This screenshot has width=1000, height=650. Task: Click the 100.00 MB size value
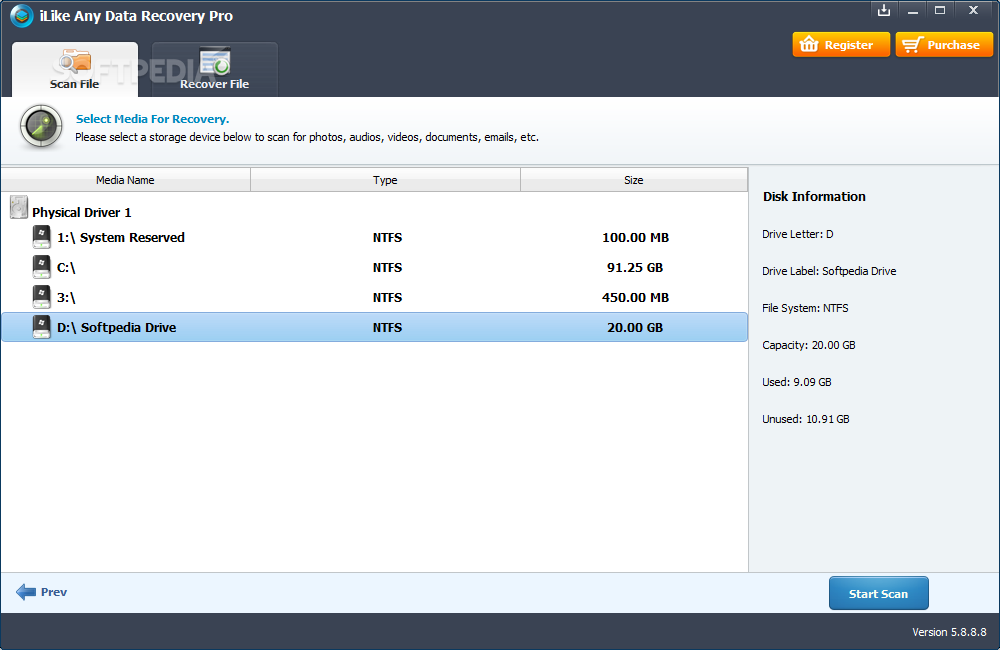point(635,237)
